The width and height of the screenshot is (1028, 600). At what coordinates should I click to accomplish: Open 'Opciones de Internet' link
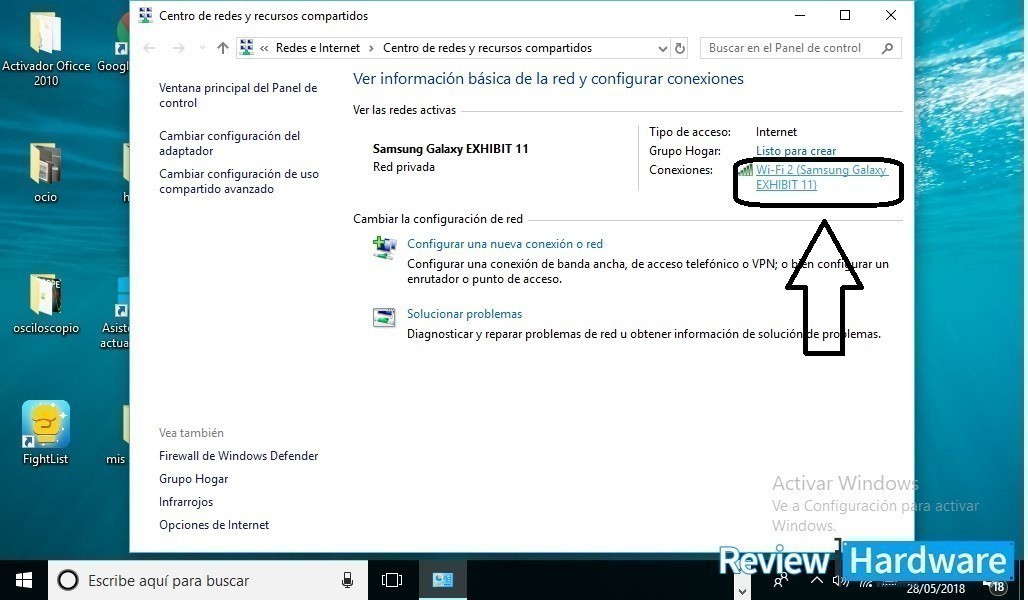coord(214,525)
